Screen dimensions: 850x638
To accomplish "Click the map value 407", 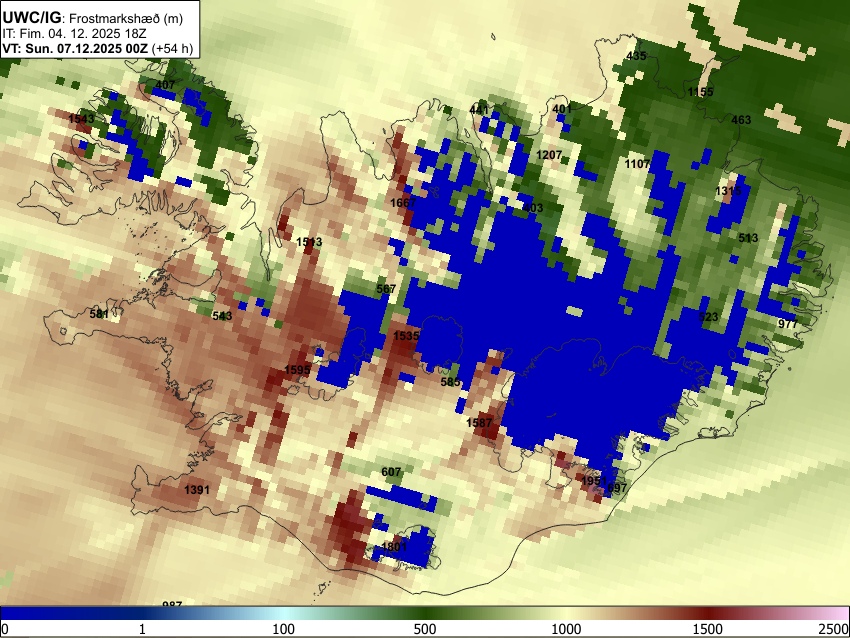I will pyautogui.click(x=165, y=85).
